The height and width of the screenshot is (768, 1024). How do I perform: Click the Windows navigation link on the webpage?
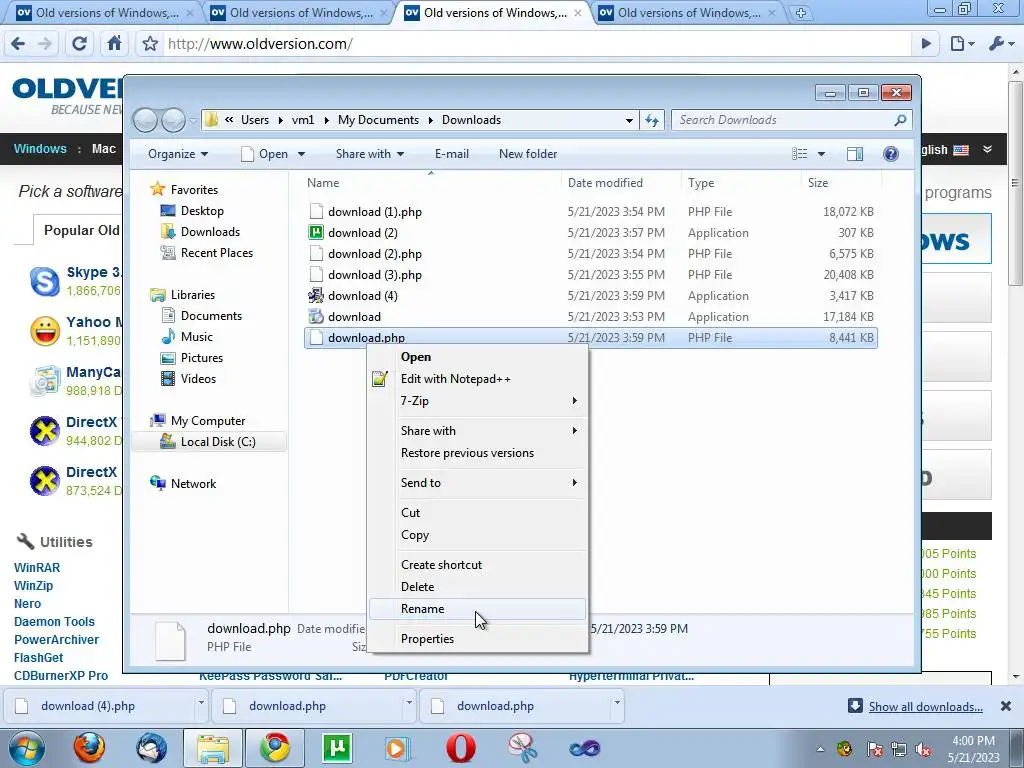[40, 148]
